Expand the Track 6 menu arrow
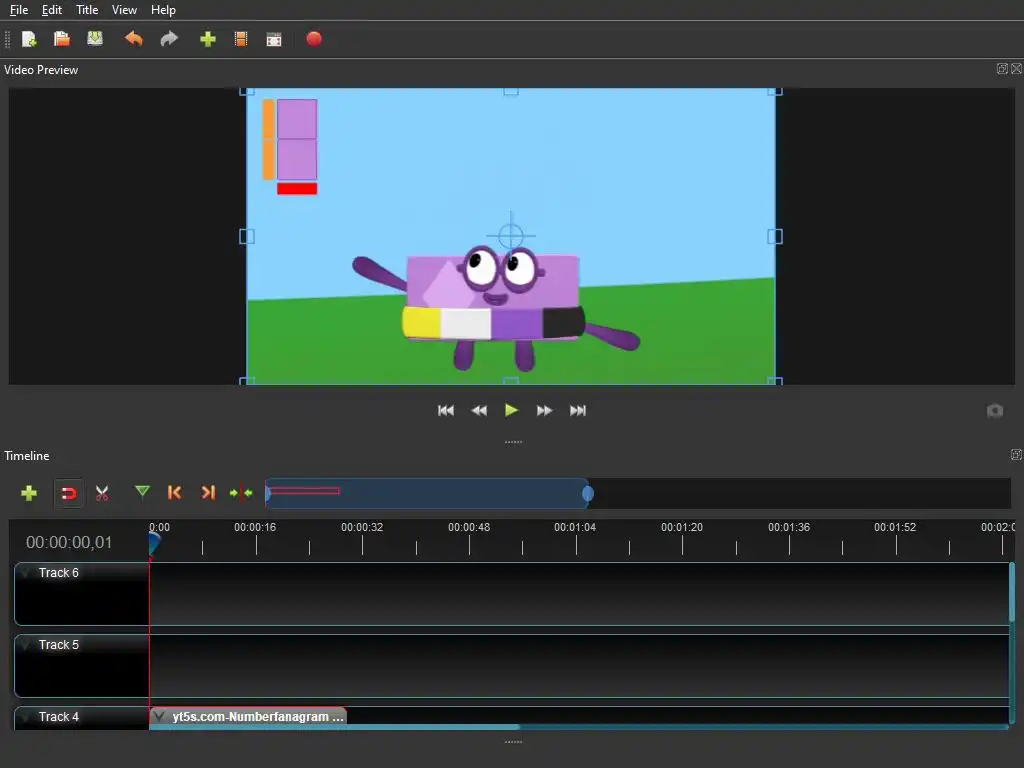Screen dimensions: 1024x768 click(x=27, y=573)
